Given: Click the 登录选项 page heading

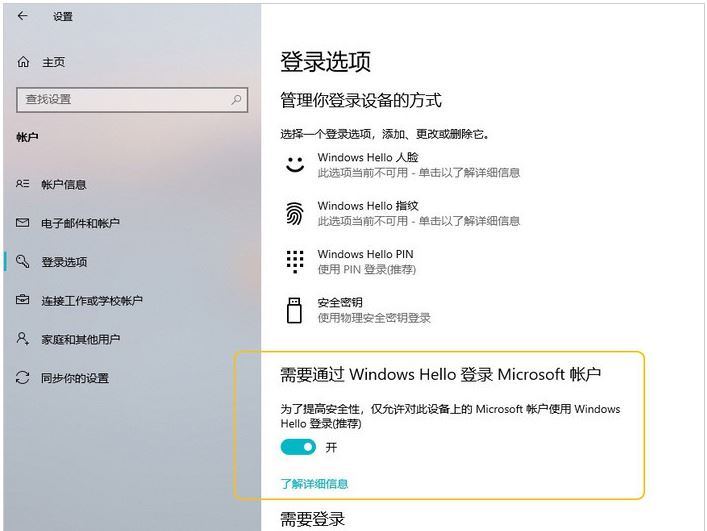Looking at the screenshot, I should 326,62.
